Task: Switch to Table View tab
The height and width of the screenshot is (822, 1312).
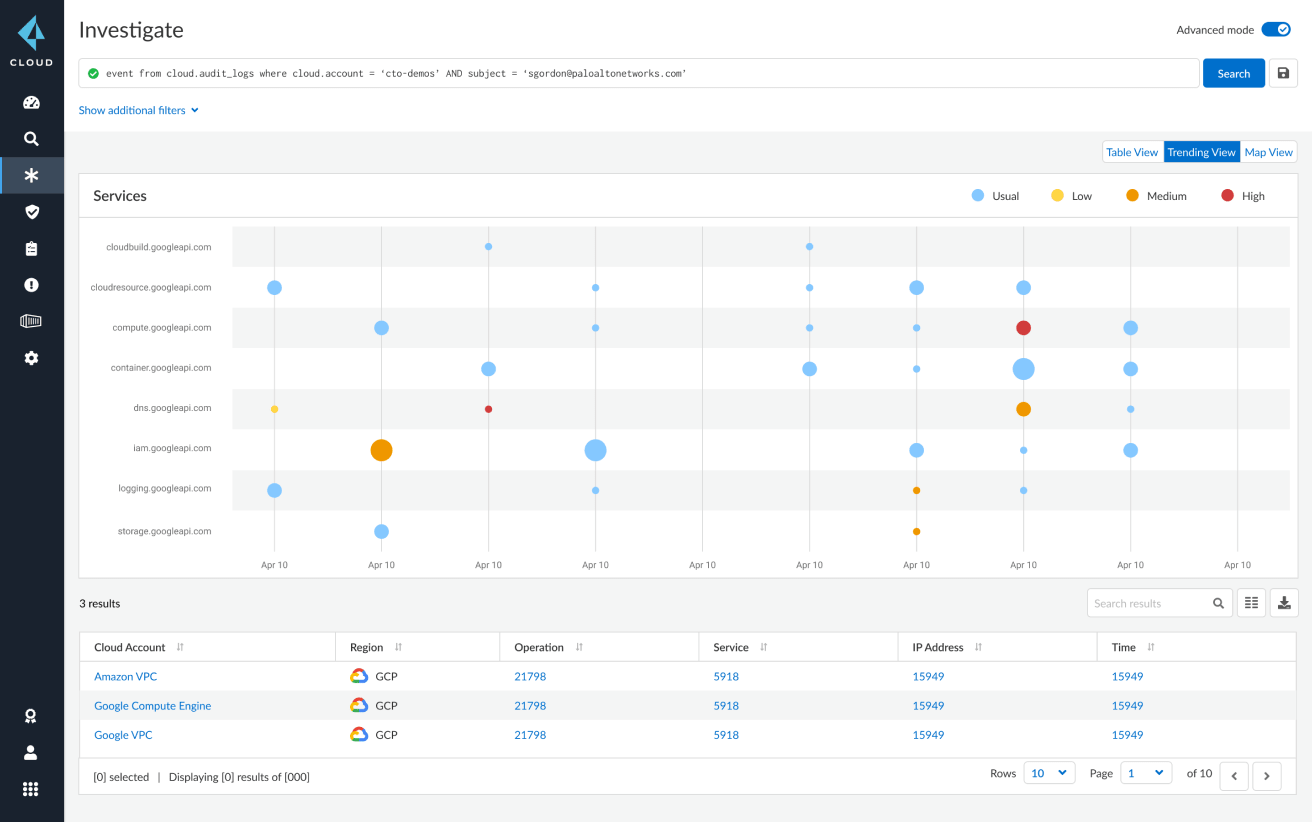Action: (1132, 151)
